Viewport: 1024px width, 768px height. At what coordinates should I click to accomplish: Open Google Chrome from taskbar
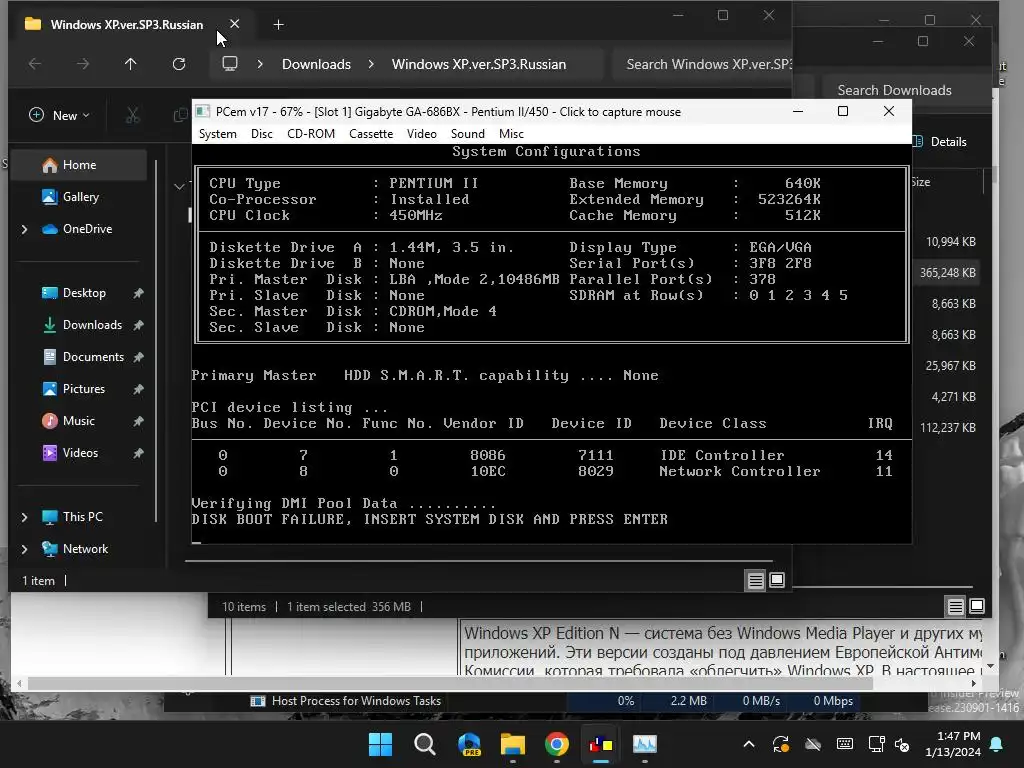[556, 744]
